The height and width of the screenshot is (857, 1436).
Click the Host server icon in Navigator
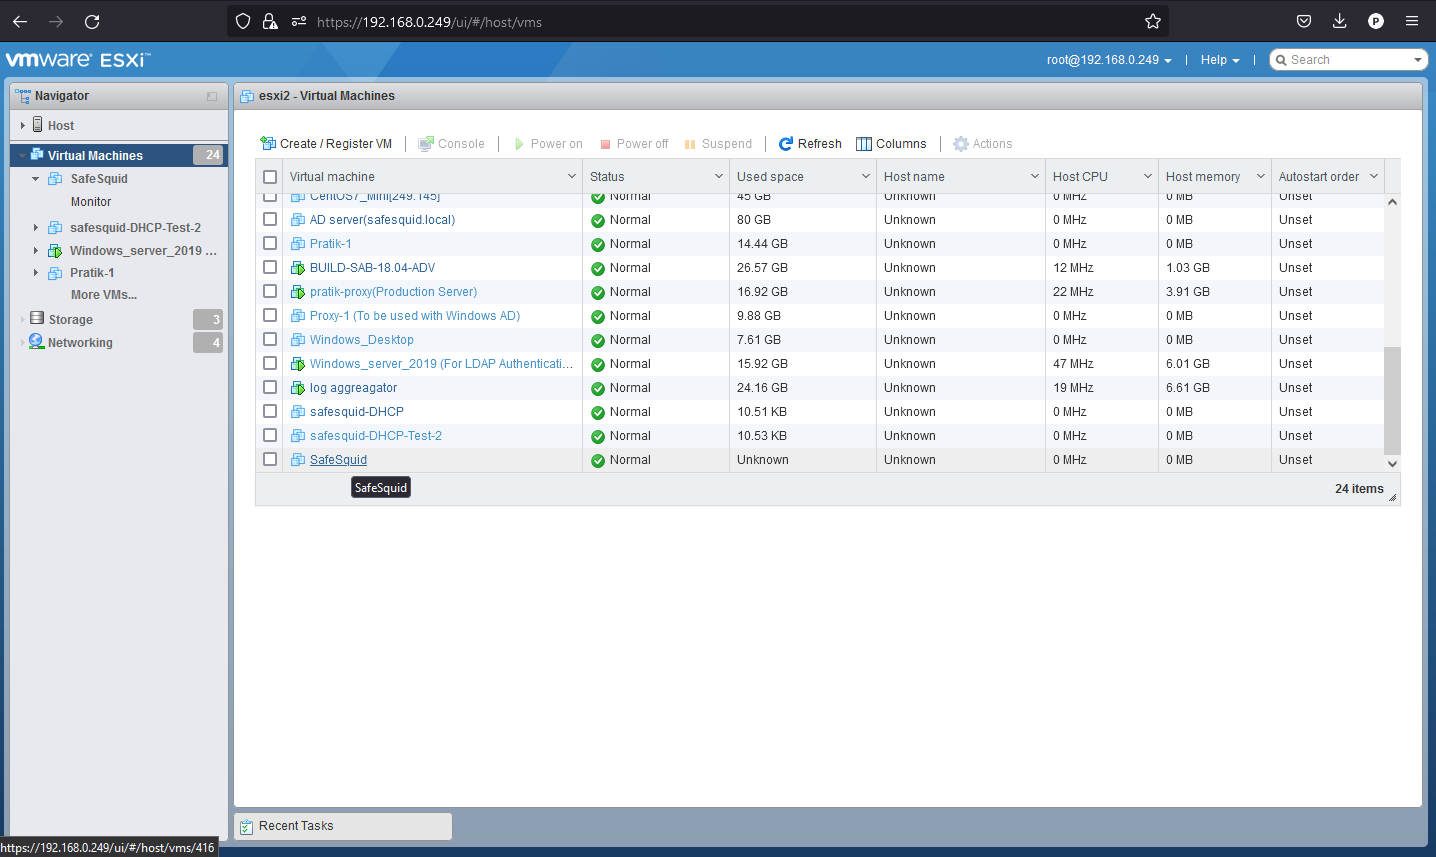pos(38,125)
